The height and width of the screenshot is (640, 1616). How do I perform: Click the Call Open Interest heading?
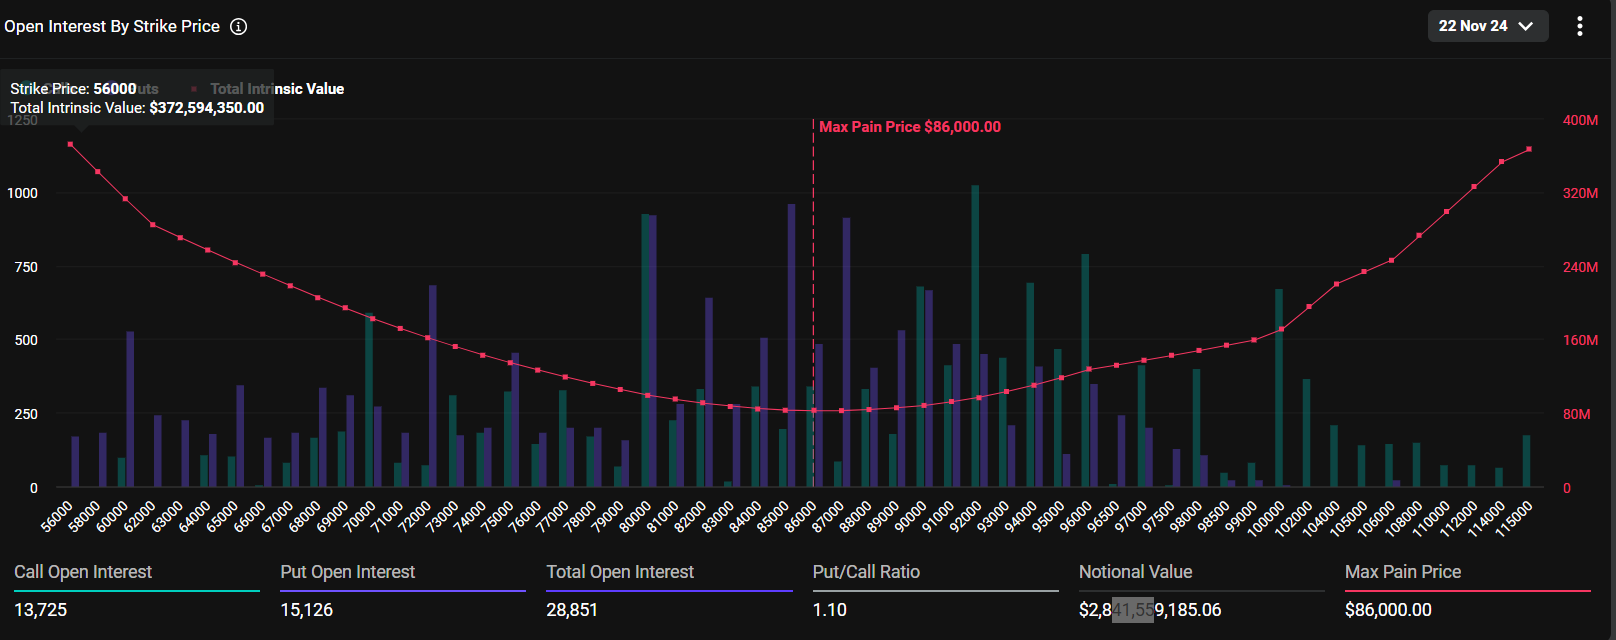point(83,572)
